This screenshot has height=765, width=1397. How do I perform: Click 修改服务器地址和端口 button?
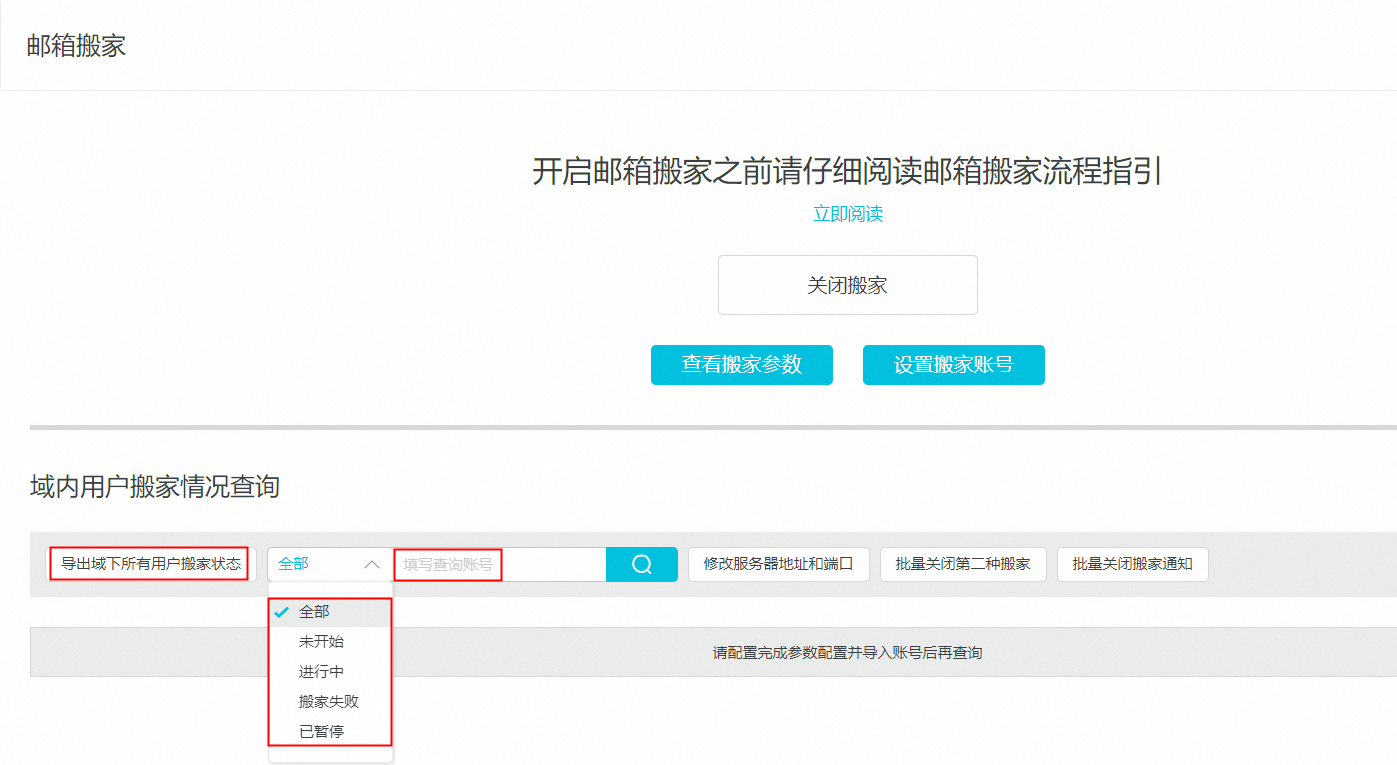coord(779,564)
